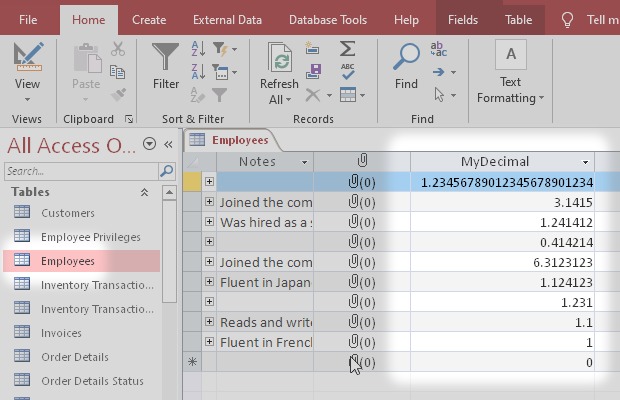Open the Notes column filter dropdown

pos(303,162)
